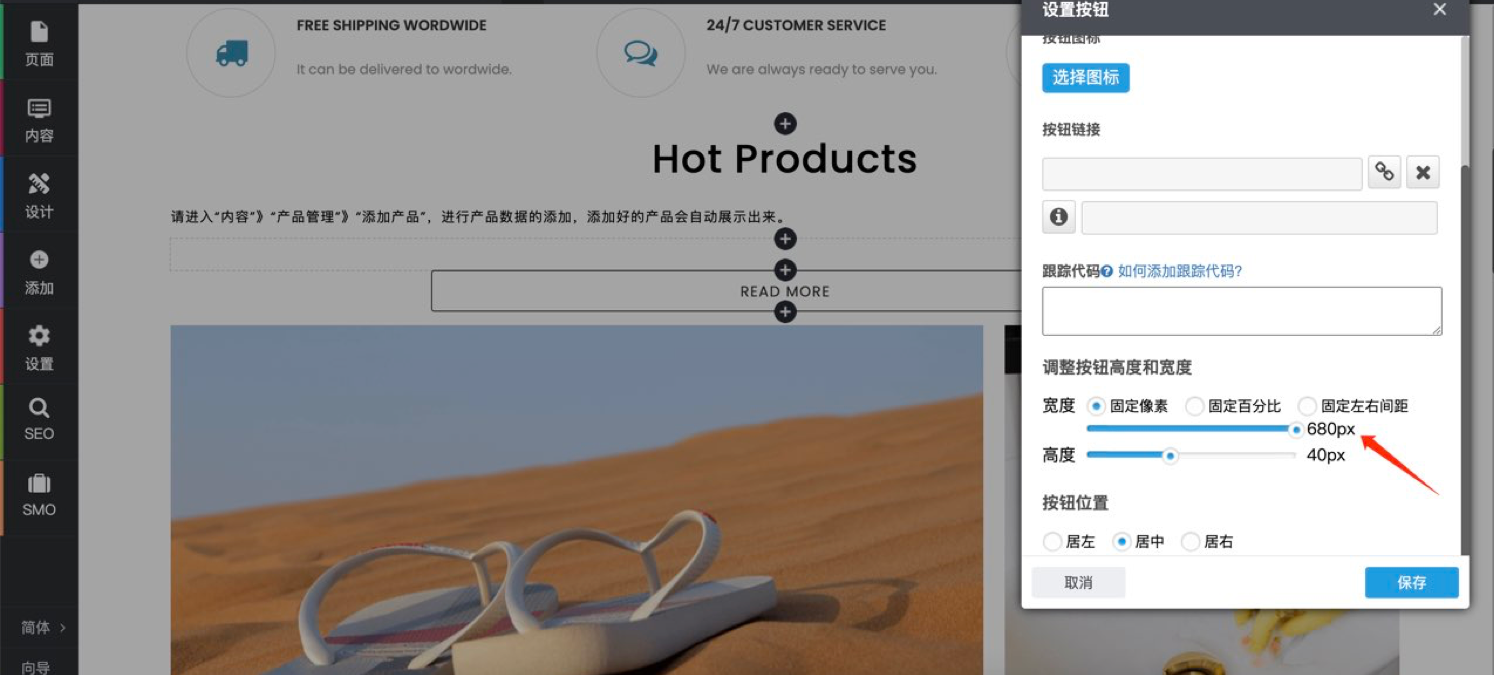This screenshot has height=675, width=1494.
Task: Click the chain link icon beside button link field
Action: tap(1384, 173)
